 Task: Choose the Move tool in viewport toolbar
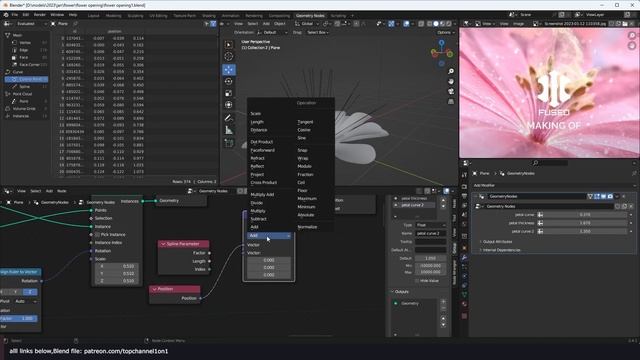tap(229, 69)
